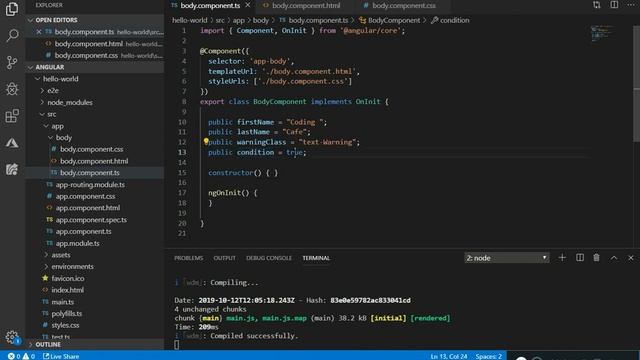Open the Search view in activity bar
Image resolution: width=640 pixels, height=360 pixels.
click(12, 36)
